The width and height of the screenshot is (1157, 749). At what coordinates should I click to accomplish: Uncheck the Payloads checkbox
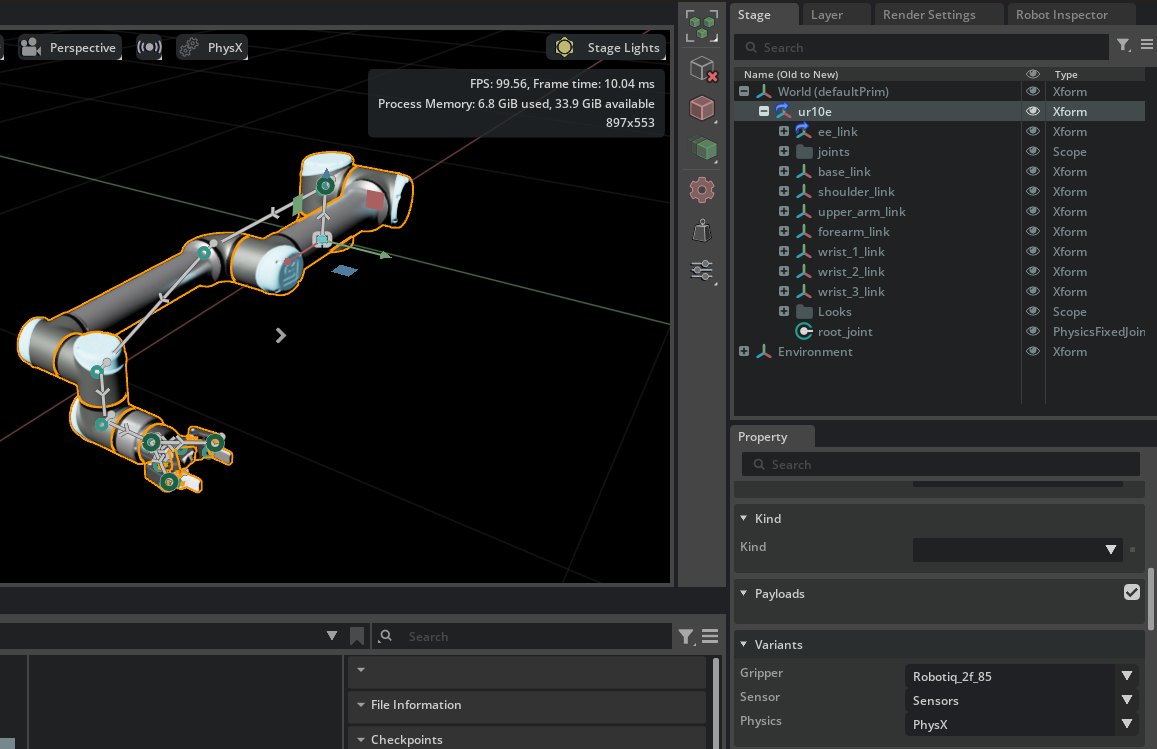(1132, 591)
